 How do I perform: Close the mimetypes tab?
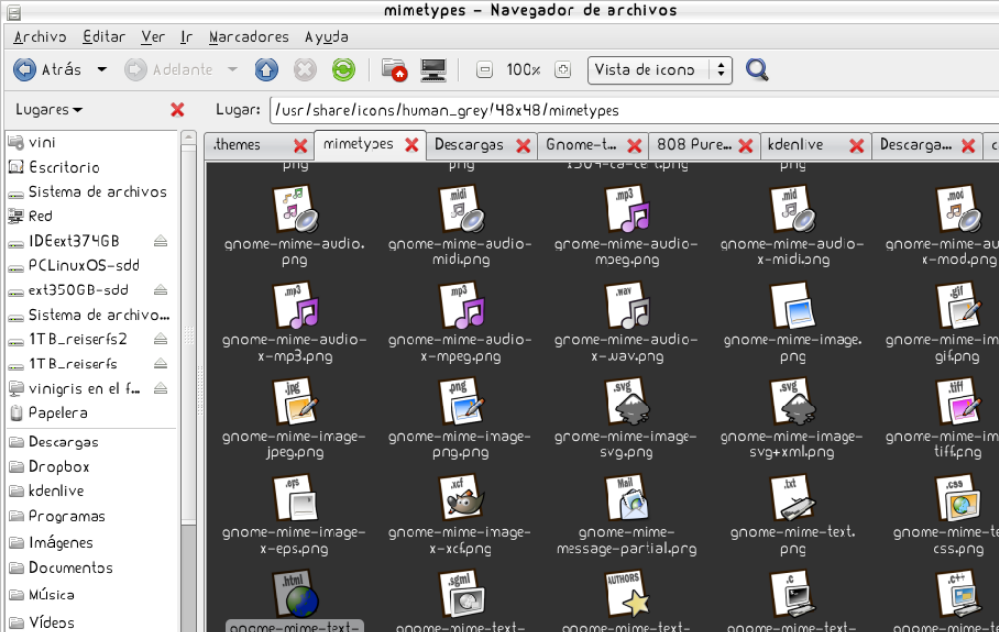412,145
